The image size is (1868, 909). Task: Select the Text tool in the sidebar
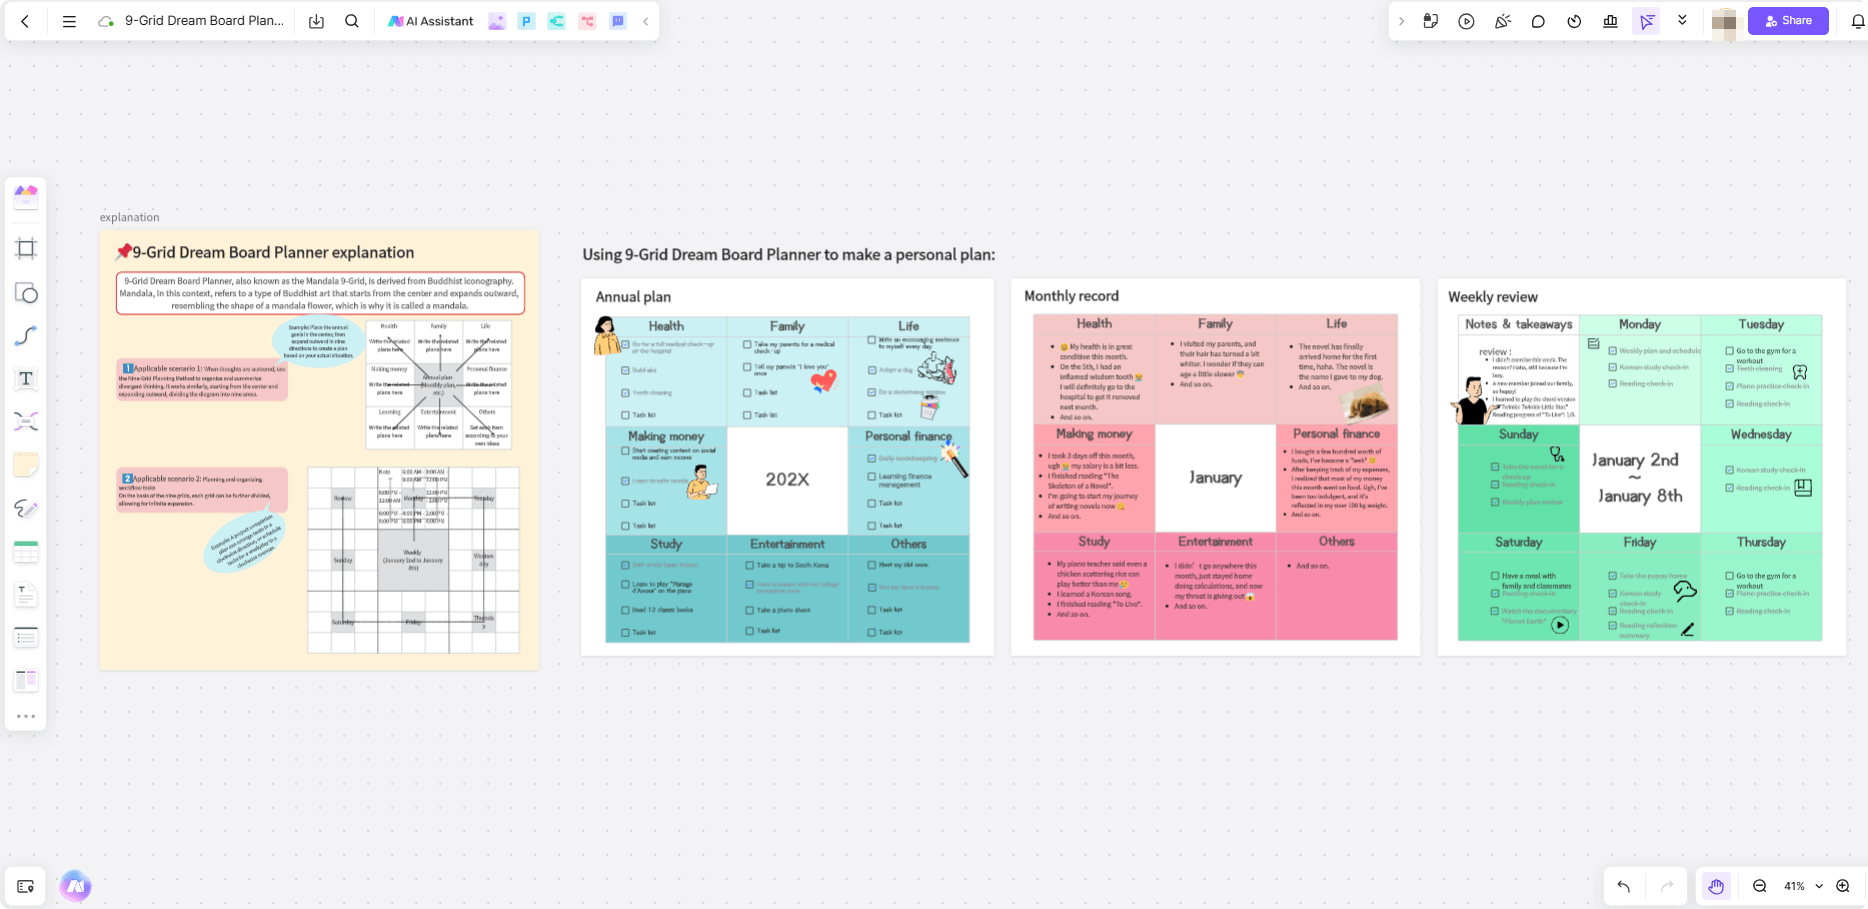(26, 379)
